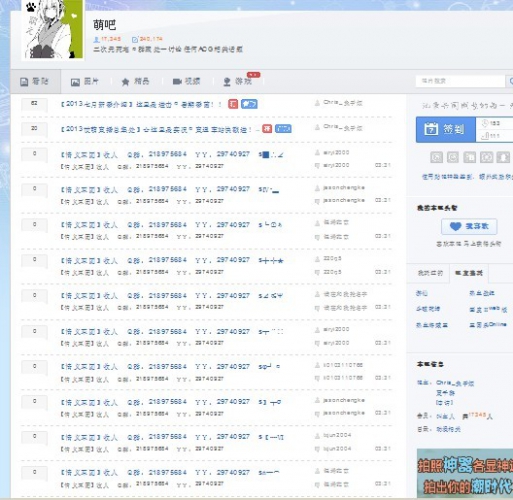This screenshot has width=513, height=500.
Task: Open the 游戏 games tab
Action: tap(237, 81)
